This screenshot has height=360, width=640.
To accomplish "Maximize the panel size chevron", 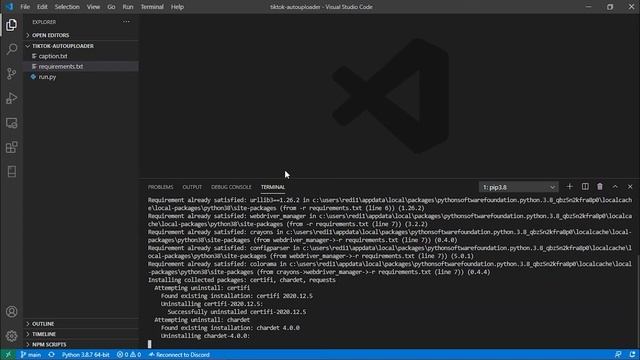I will (x=615, y=187).
